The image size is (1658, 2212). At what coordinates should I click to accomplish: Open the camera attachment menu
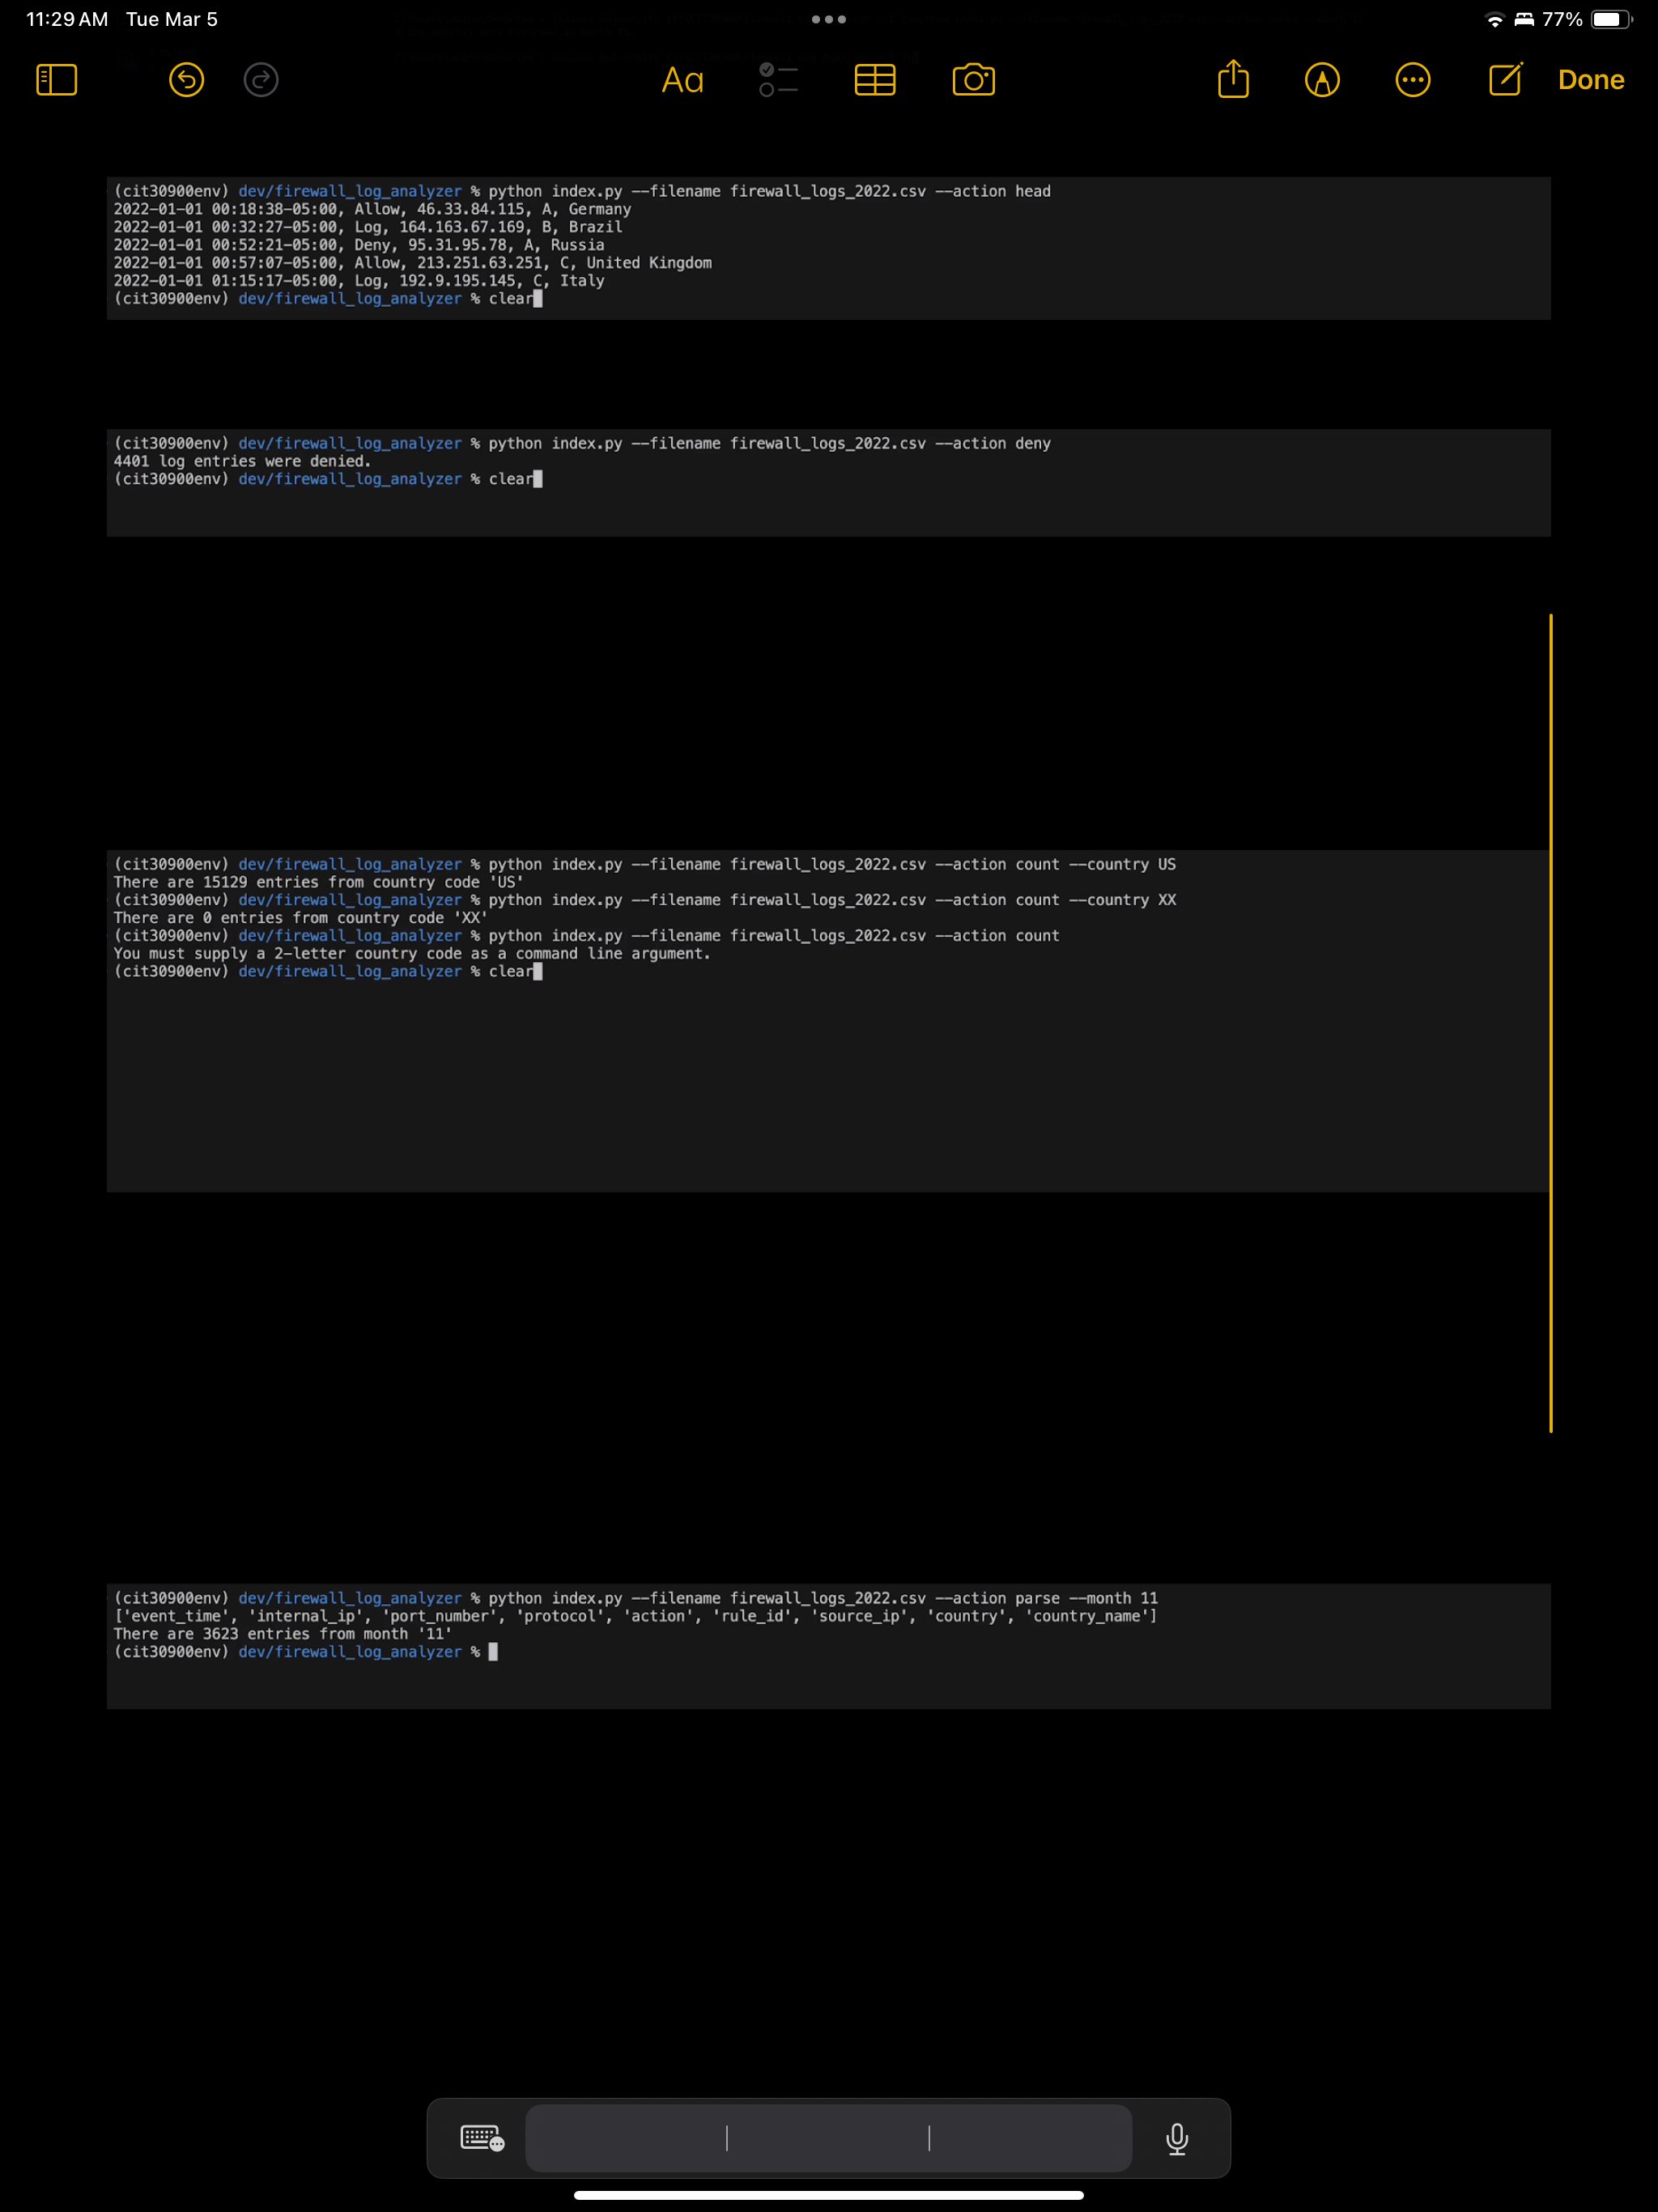pyautogui.click(x=974, y=80)
